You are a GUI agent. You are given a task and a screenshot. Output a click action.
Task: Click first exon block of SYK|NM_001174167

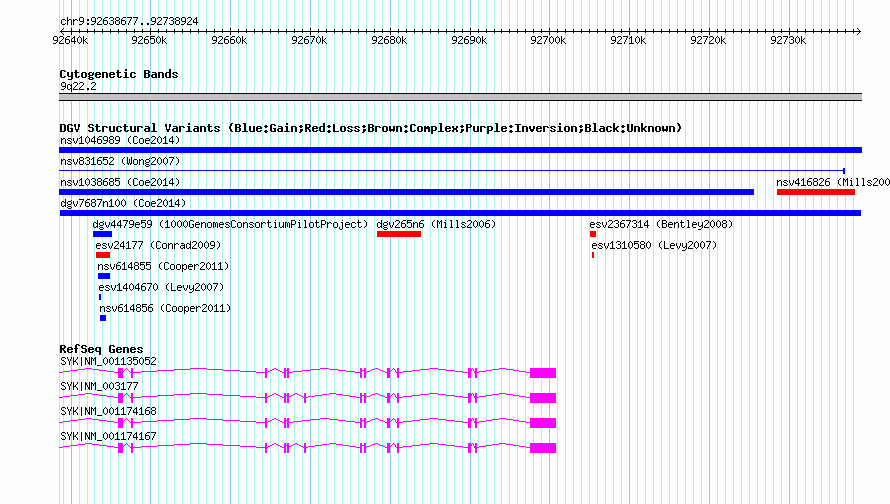point(120,448)
